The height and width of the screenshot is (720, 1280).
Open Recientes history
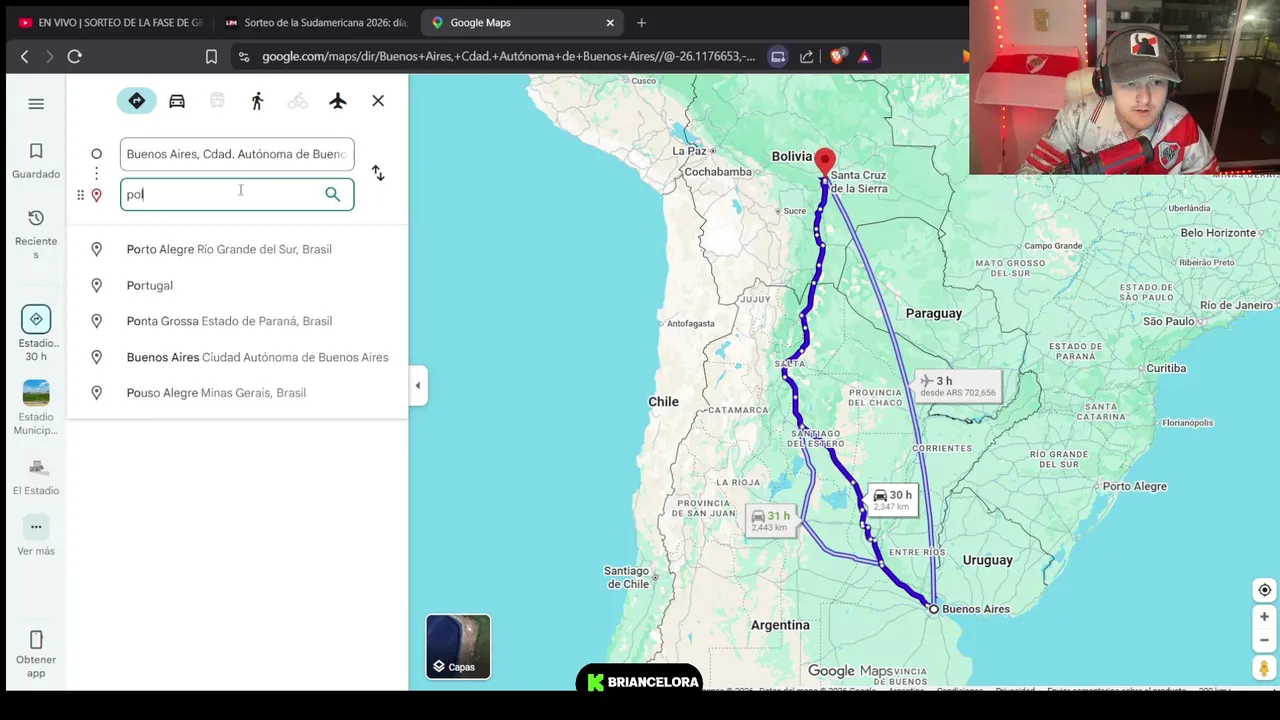pos(36,234)
